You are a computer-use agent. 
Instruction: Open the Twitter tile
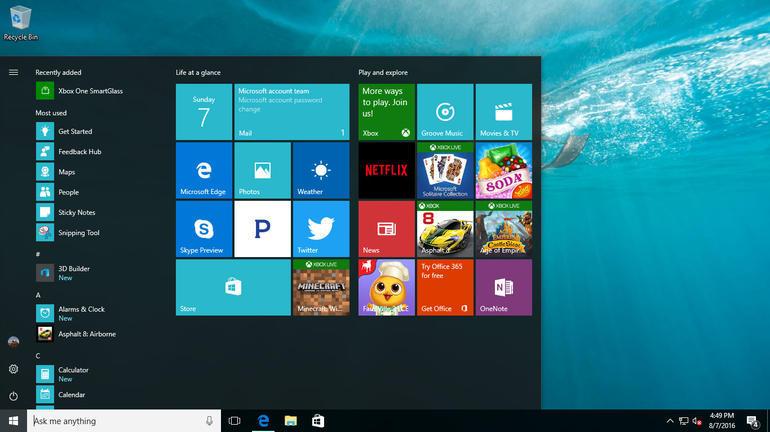[x=321, y=229]
